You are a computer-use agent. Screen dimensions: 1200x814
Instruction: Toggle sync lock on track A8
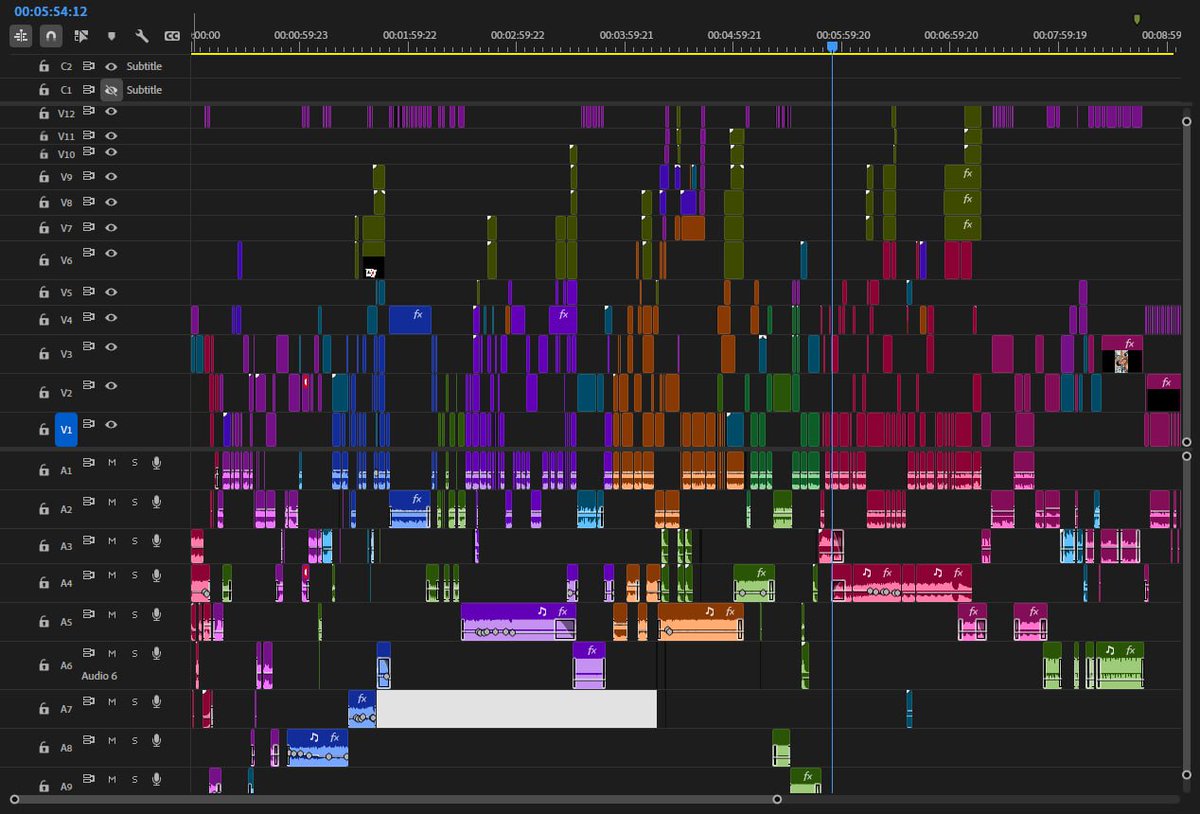[88, 739]
